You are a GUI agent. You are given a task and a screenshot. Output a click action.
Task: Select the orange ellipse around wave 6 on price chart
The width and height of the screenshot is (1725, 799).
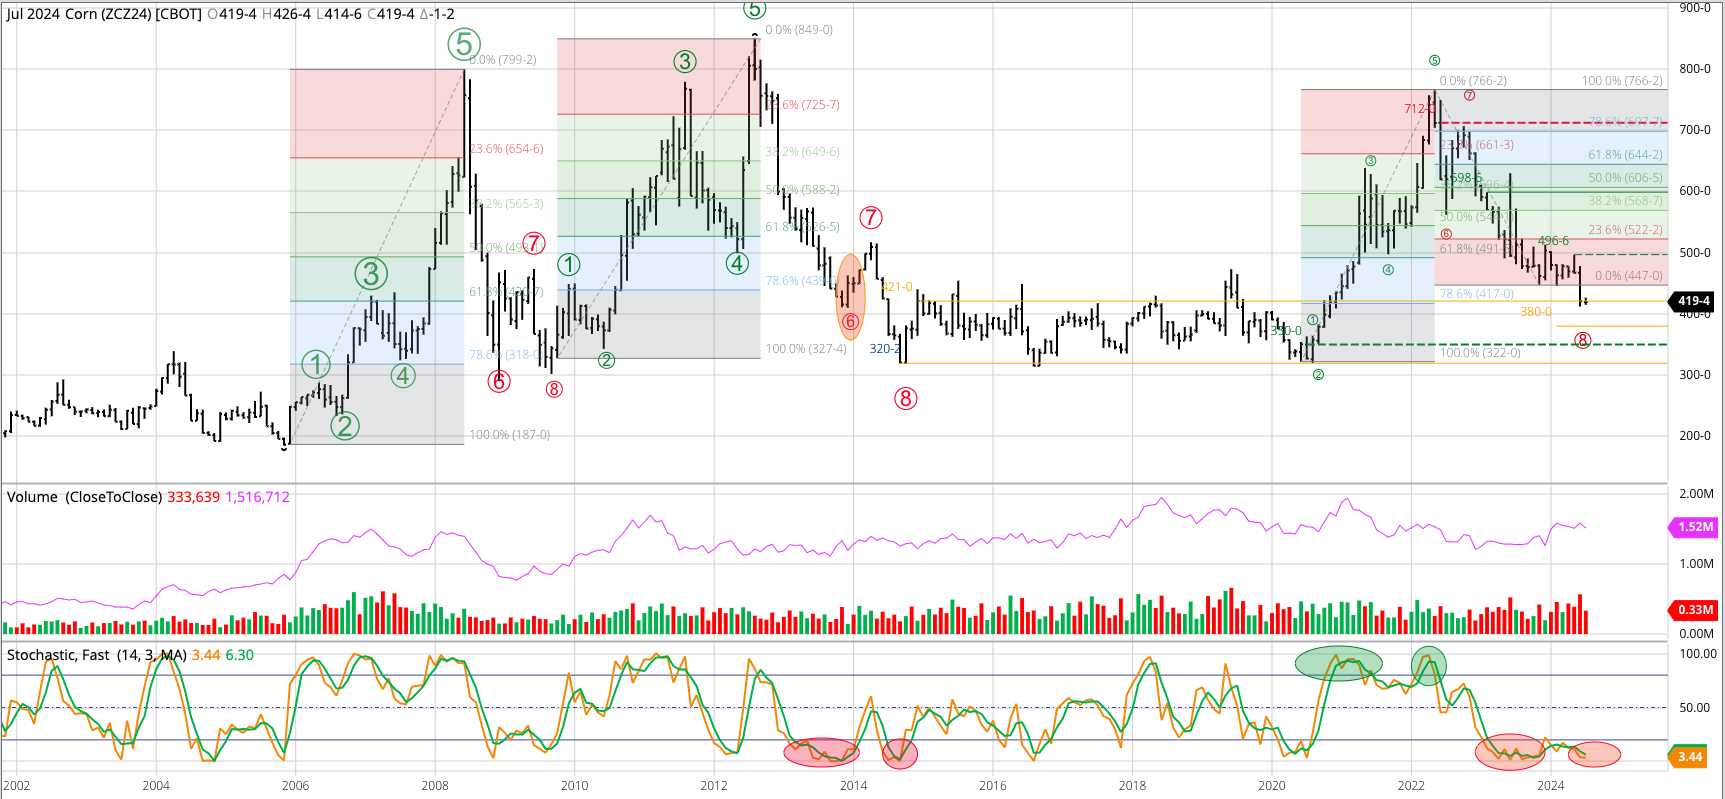(x=850, y=297)
